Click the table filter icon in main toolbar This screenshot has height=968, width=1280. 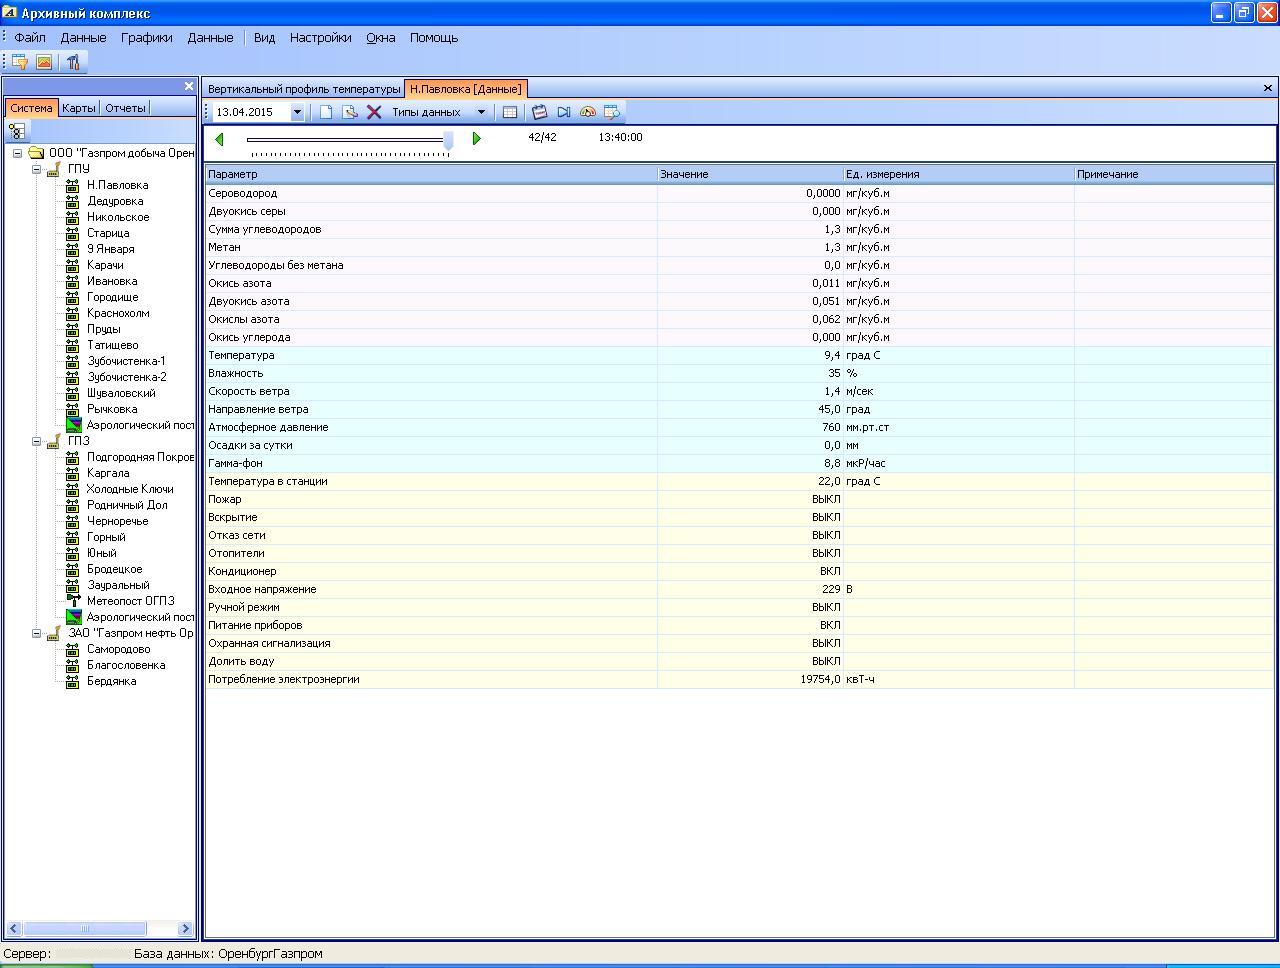pyautogui.click(x=20, y=62)
